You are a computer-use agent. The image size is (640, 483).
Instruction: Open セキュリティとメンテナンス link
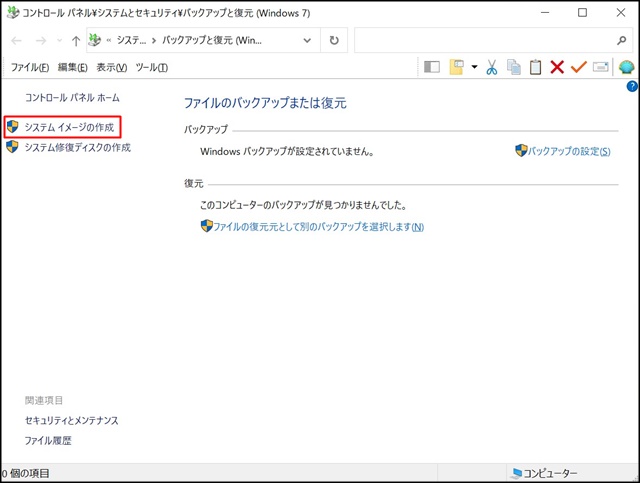(71, 421)
